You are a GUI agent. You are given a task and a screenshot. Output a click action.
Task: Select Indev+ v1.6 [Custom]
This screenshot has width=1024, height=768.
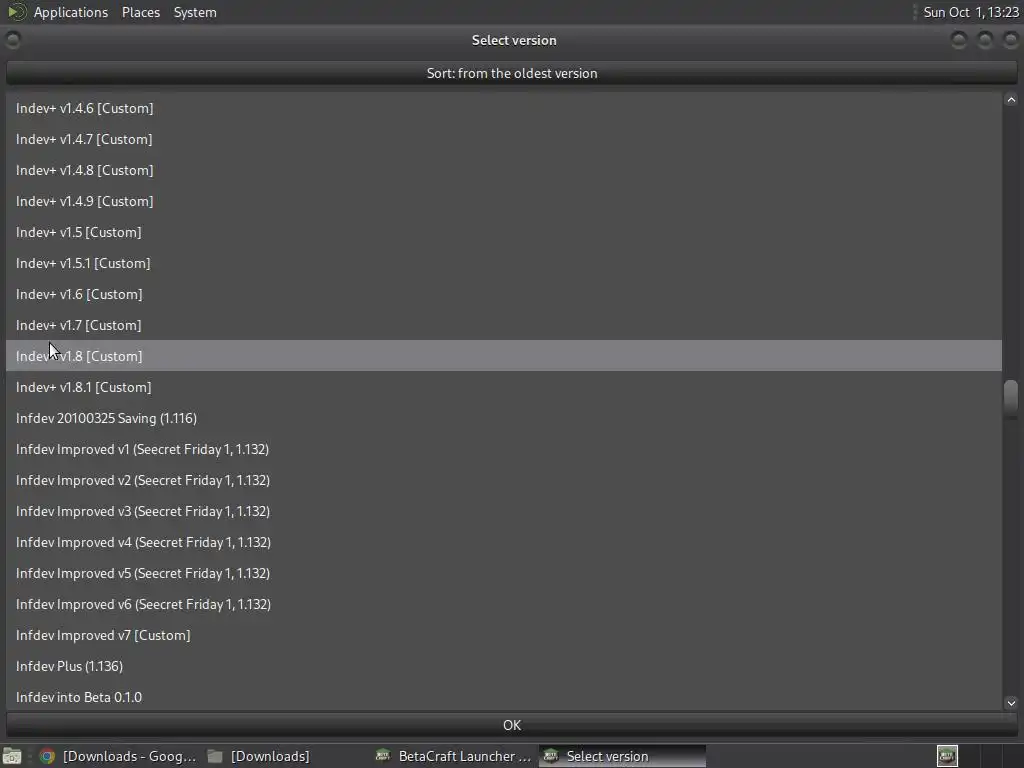tap(504, 295)
